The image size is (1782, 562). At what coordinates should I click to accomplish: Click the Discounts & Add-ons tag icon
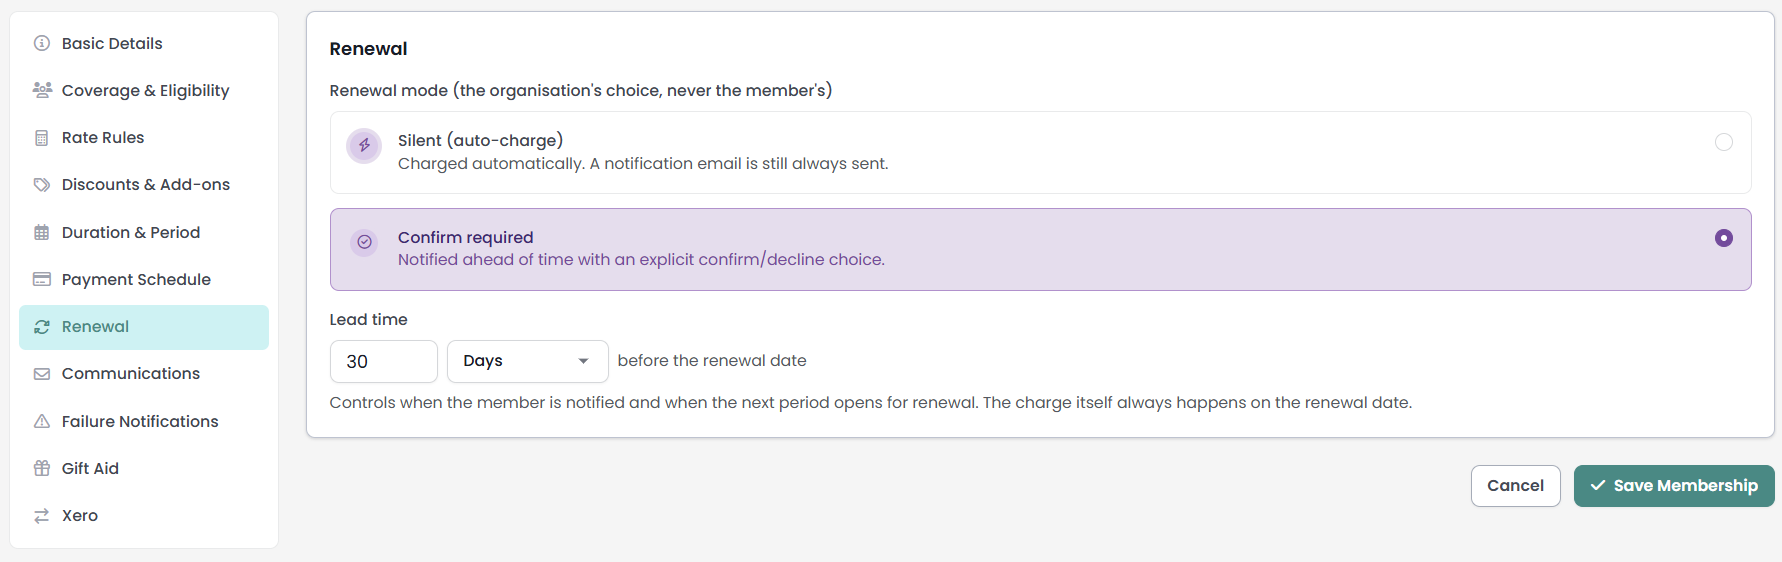pyautogui.click(x=42, y=185)
